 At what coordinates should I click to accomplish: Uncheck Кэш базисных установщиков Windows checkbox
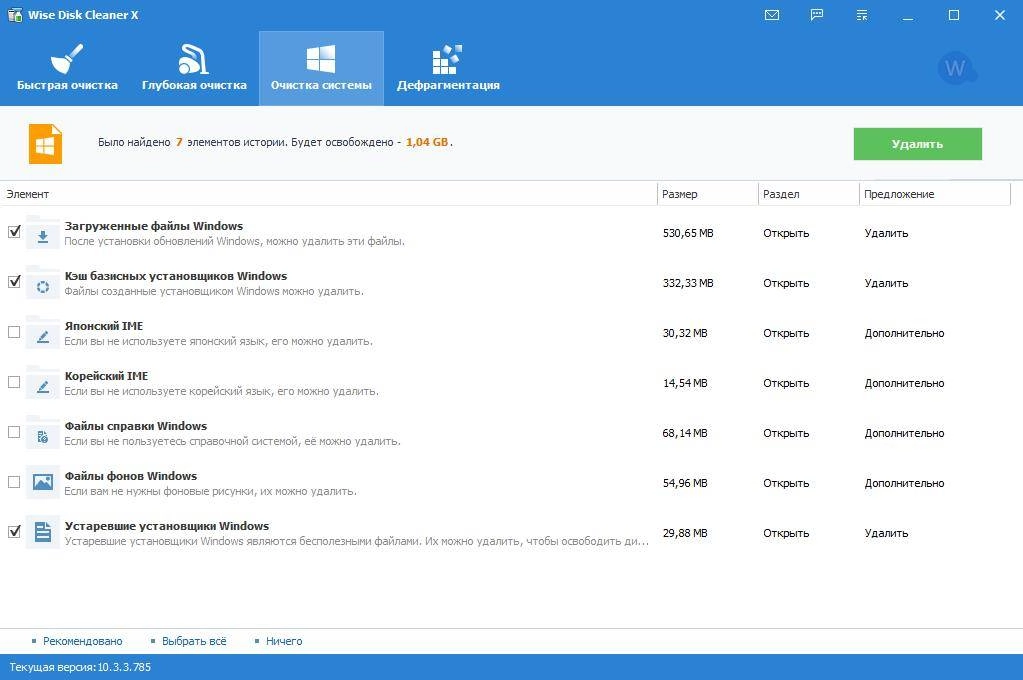(x=14, y=282)
